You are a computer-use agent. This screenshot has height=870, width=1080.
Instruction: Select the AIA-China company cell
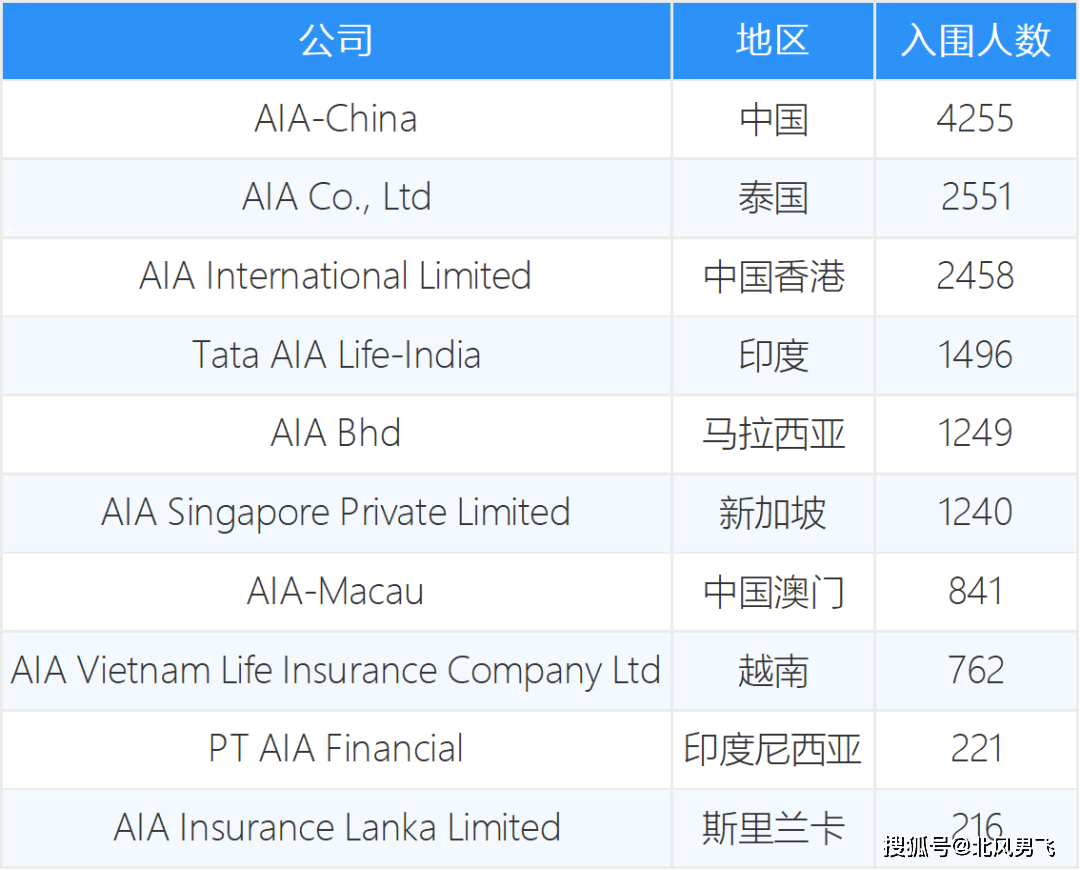click(336, 119)
